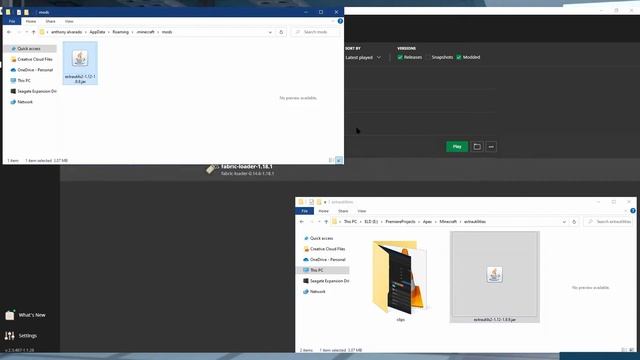The image size is (640, 360).
Task: Select Quick access in extrautilities window sidebar
Action: click(x=322, y=238)
